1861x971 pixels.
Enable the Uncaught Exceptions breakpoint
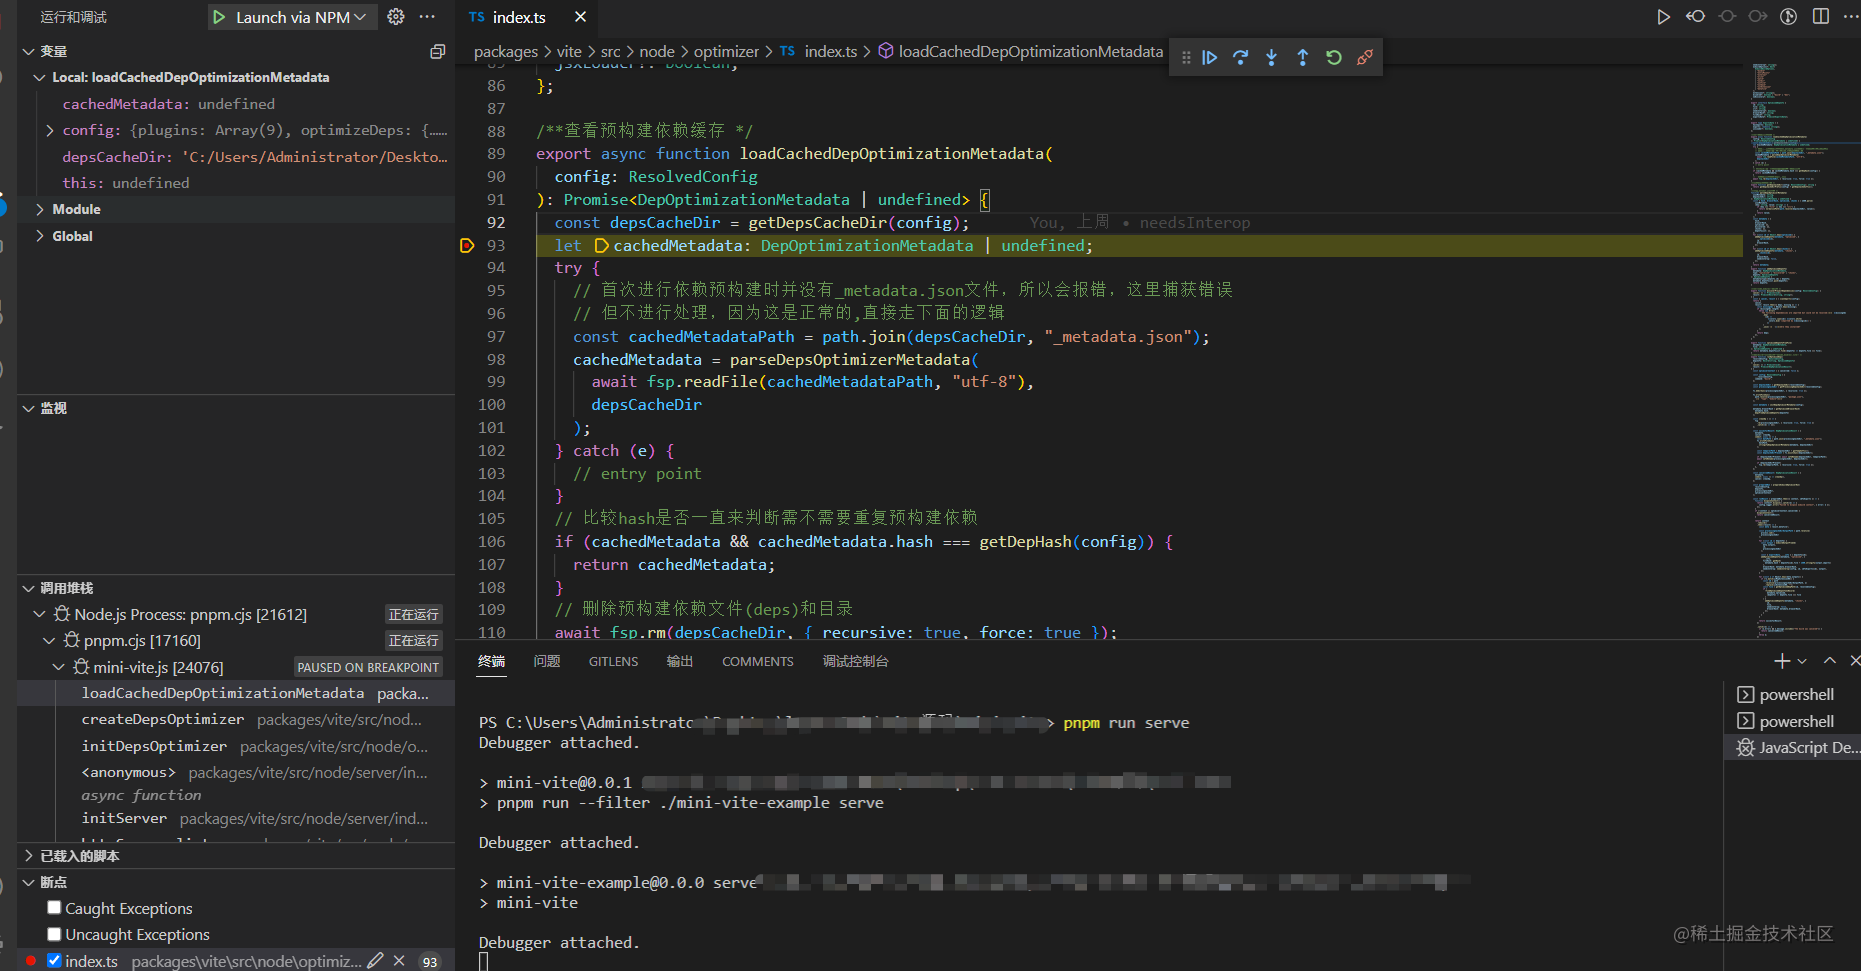point(55,934)
